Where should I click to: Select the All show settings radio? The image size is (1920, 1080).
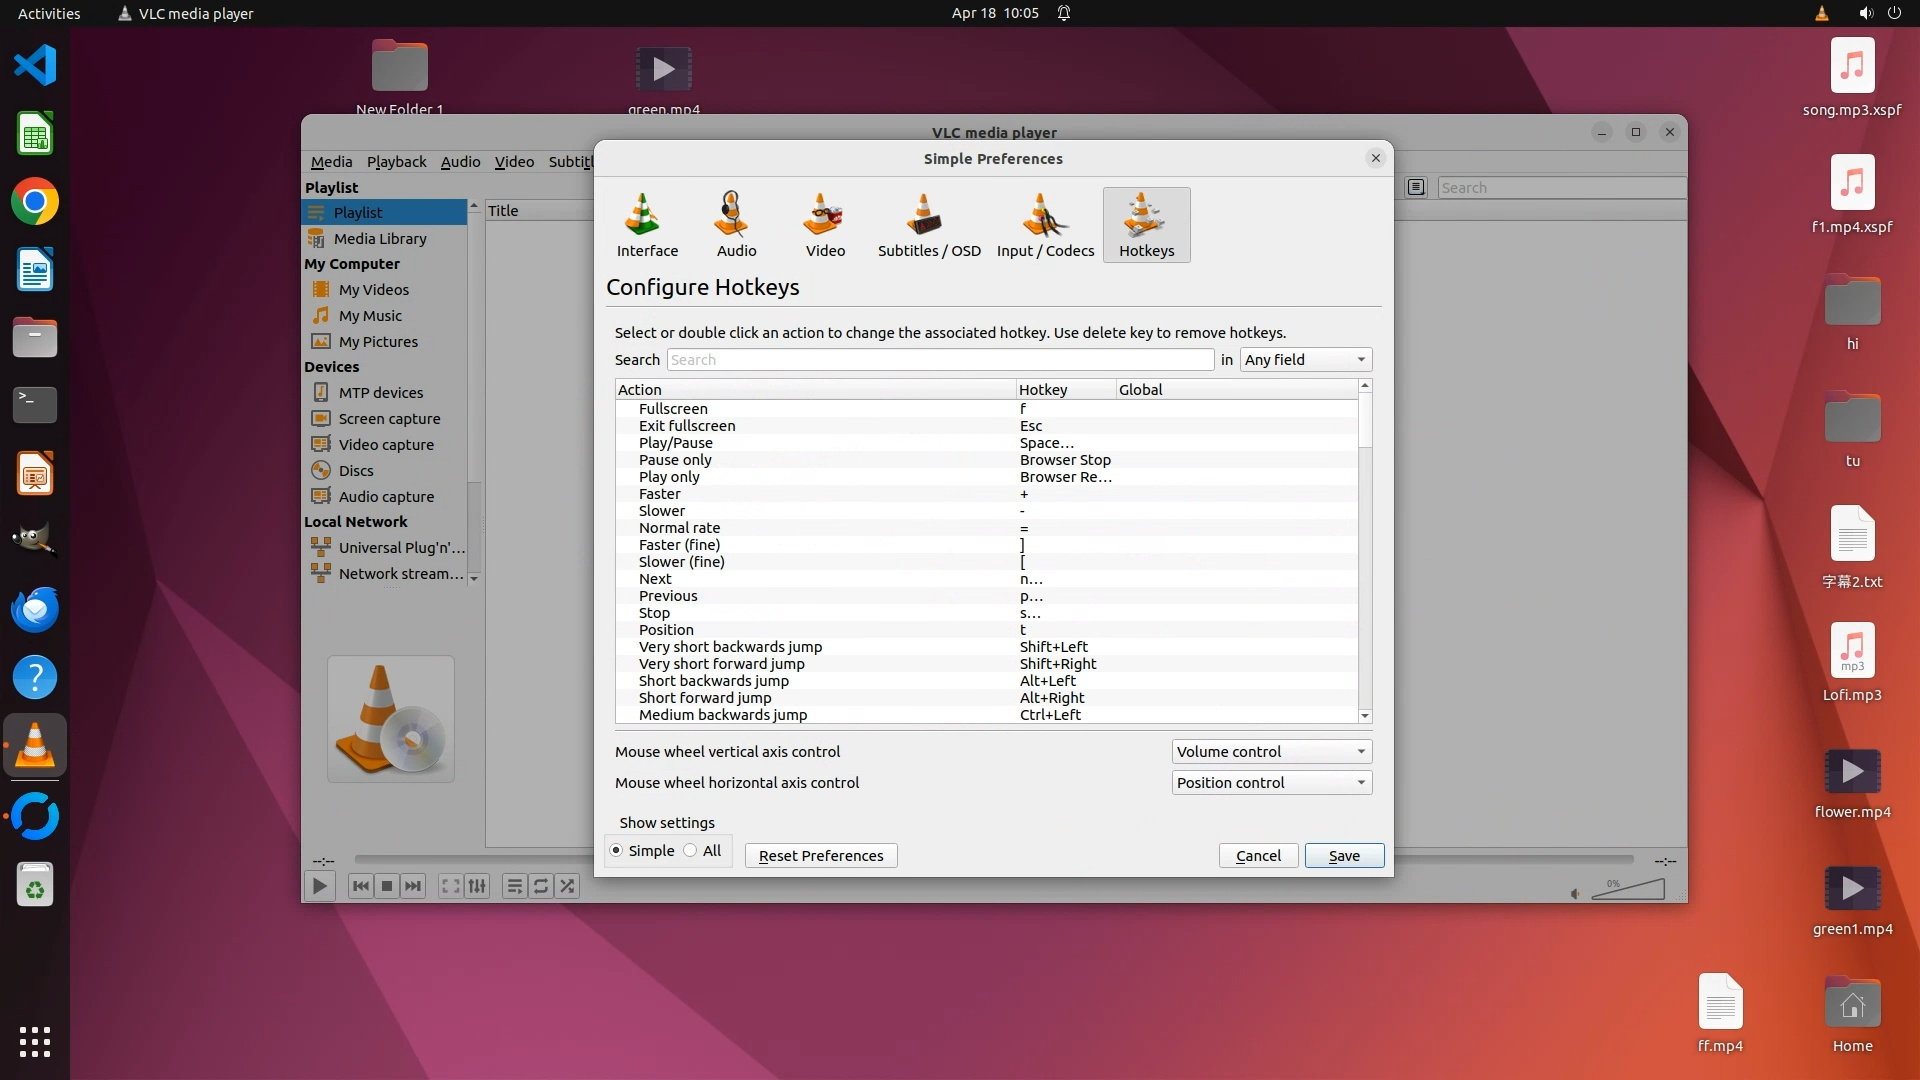(x=691, y=851)
